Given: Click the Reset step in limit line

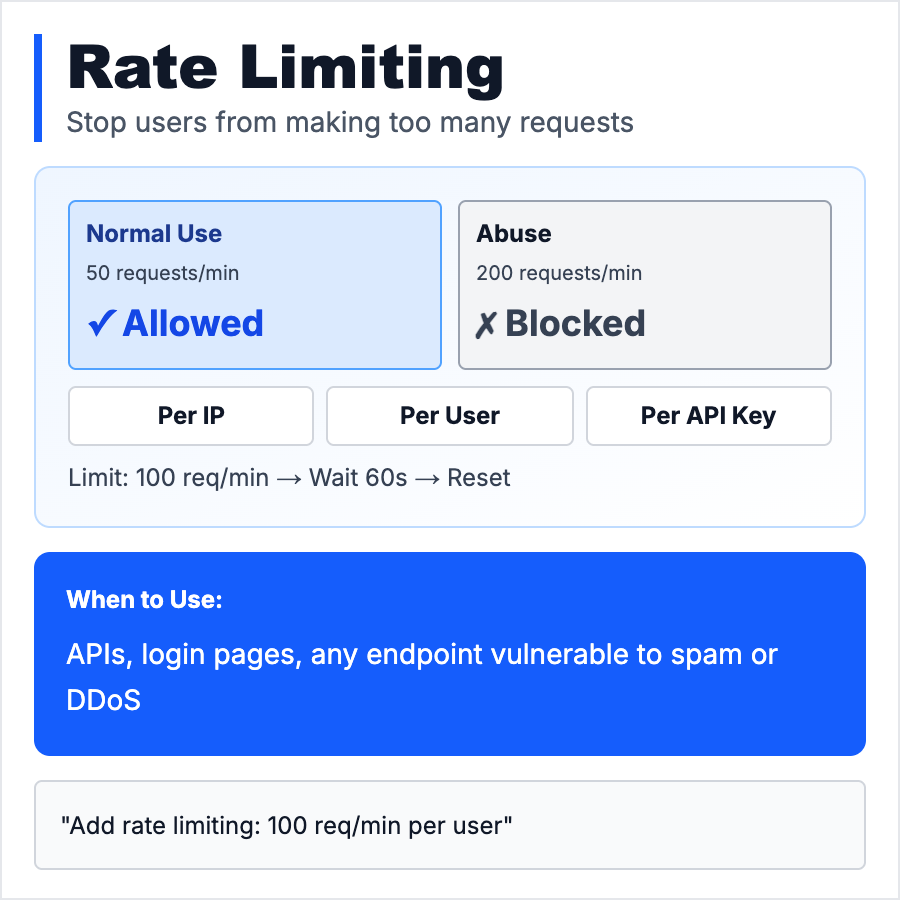Looking at the screenshot, I should pos(479,478).
